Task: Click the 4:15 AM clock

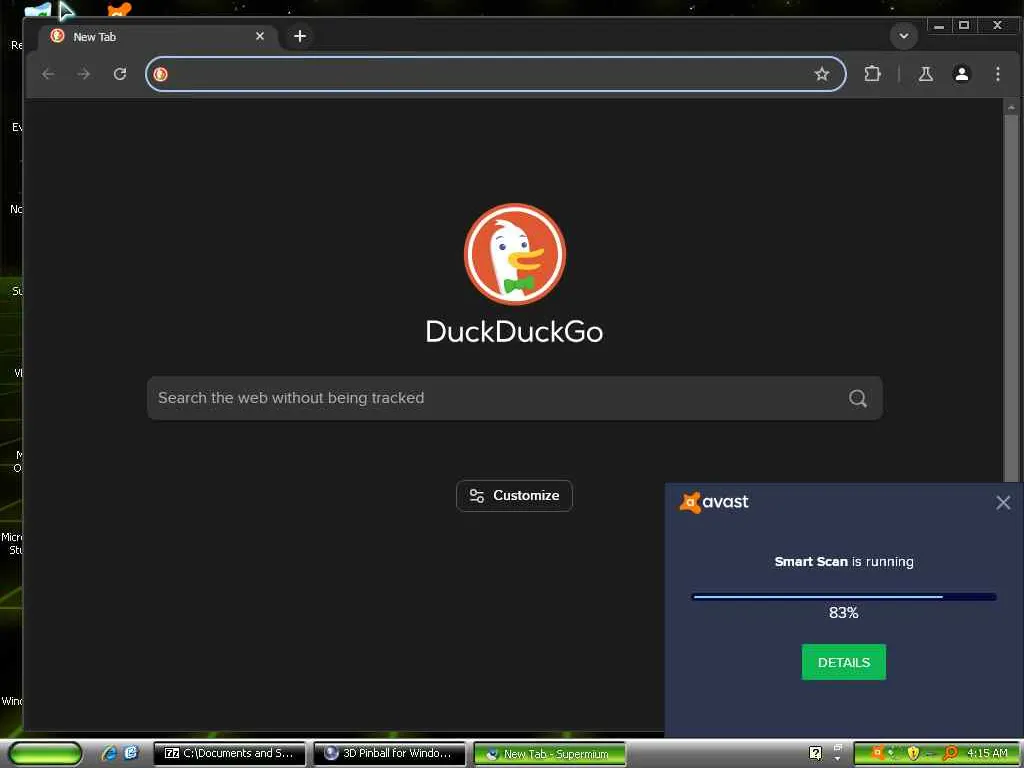Action: 987,754
